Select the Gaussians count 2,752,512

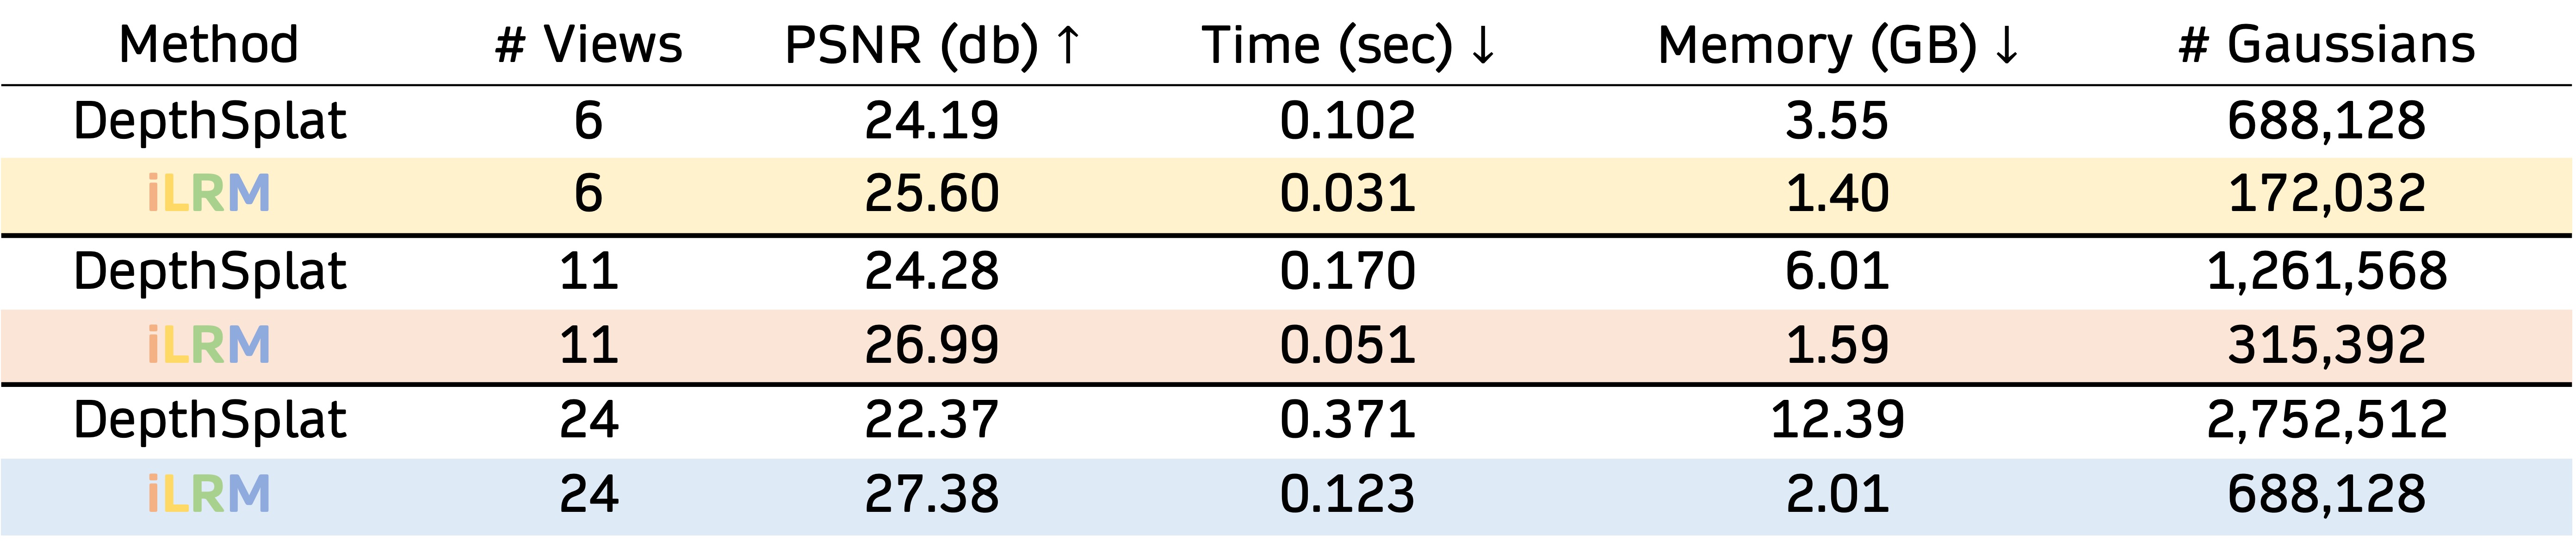tap(2327, 419)
